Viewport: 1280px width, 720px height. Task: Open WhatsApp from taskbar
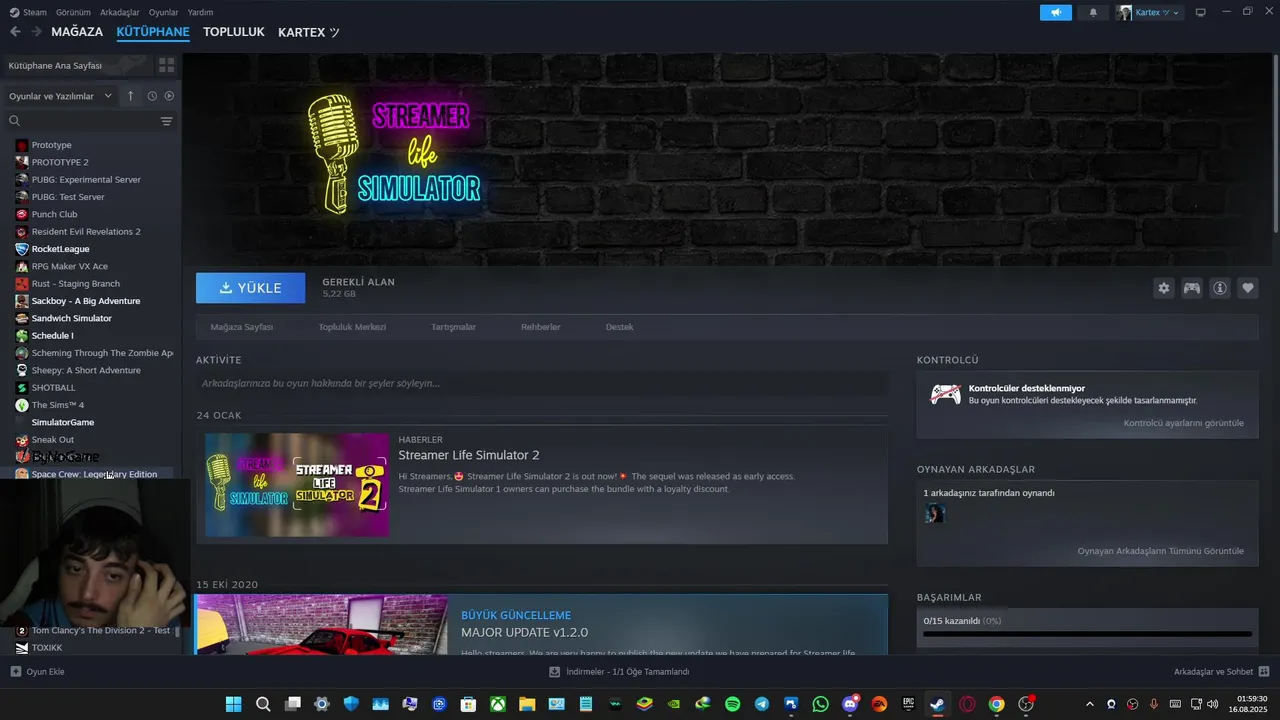pos(820,704)
